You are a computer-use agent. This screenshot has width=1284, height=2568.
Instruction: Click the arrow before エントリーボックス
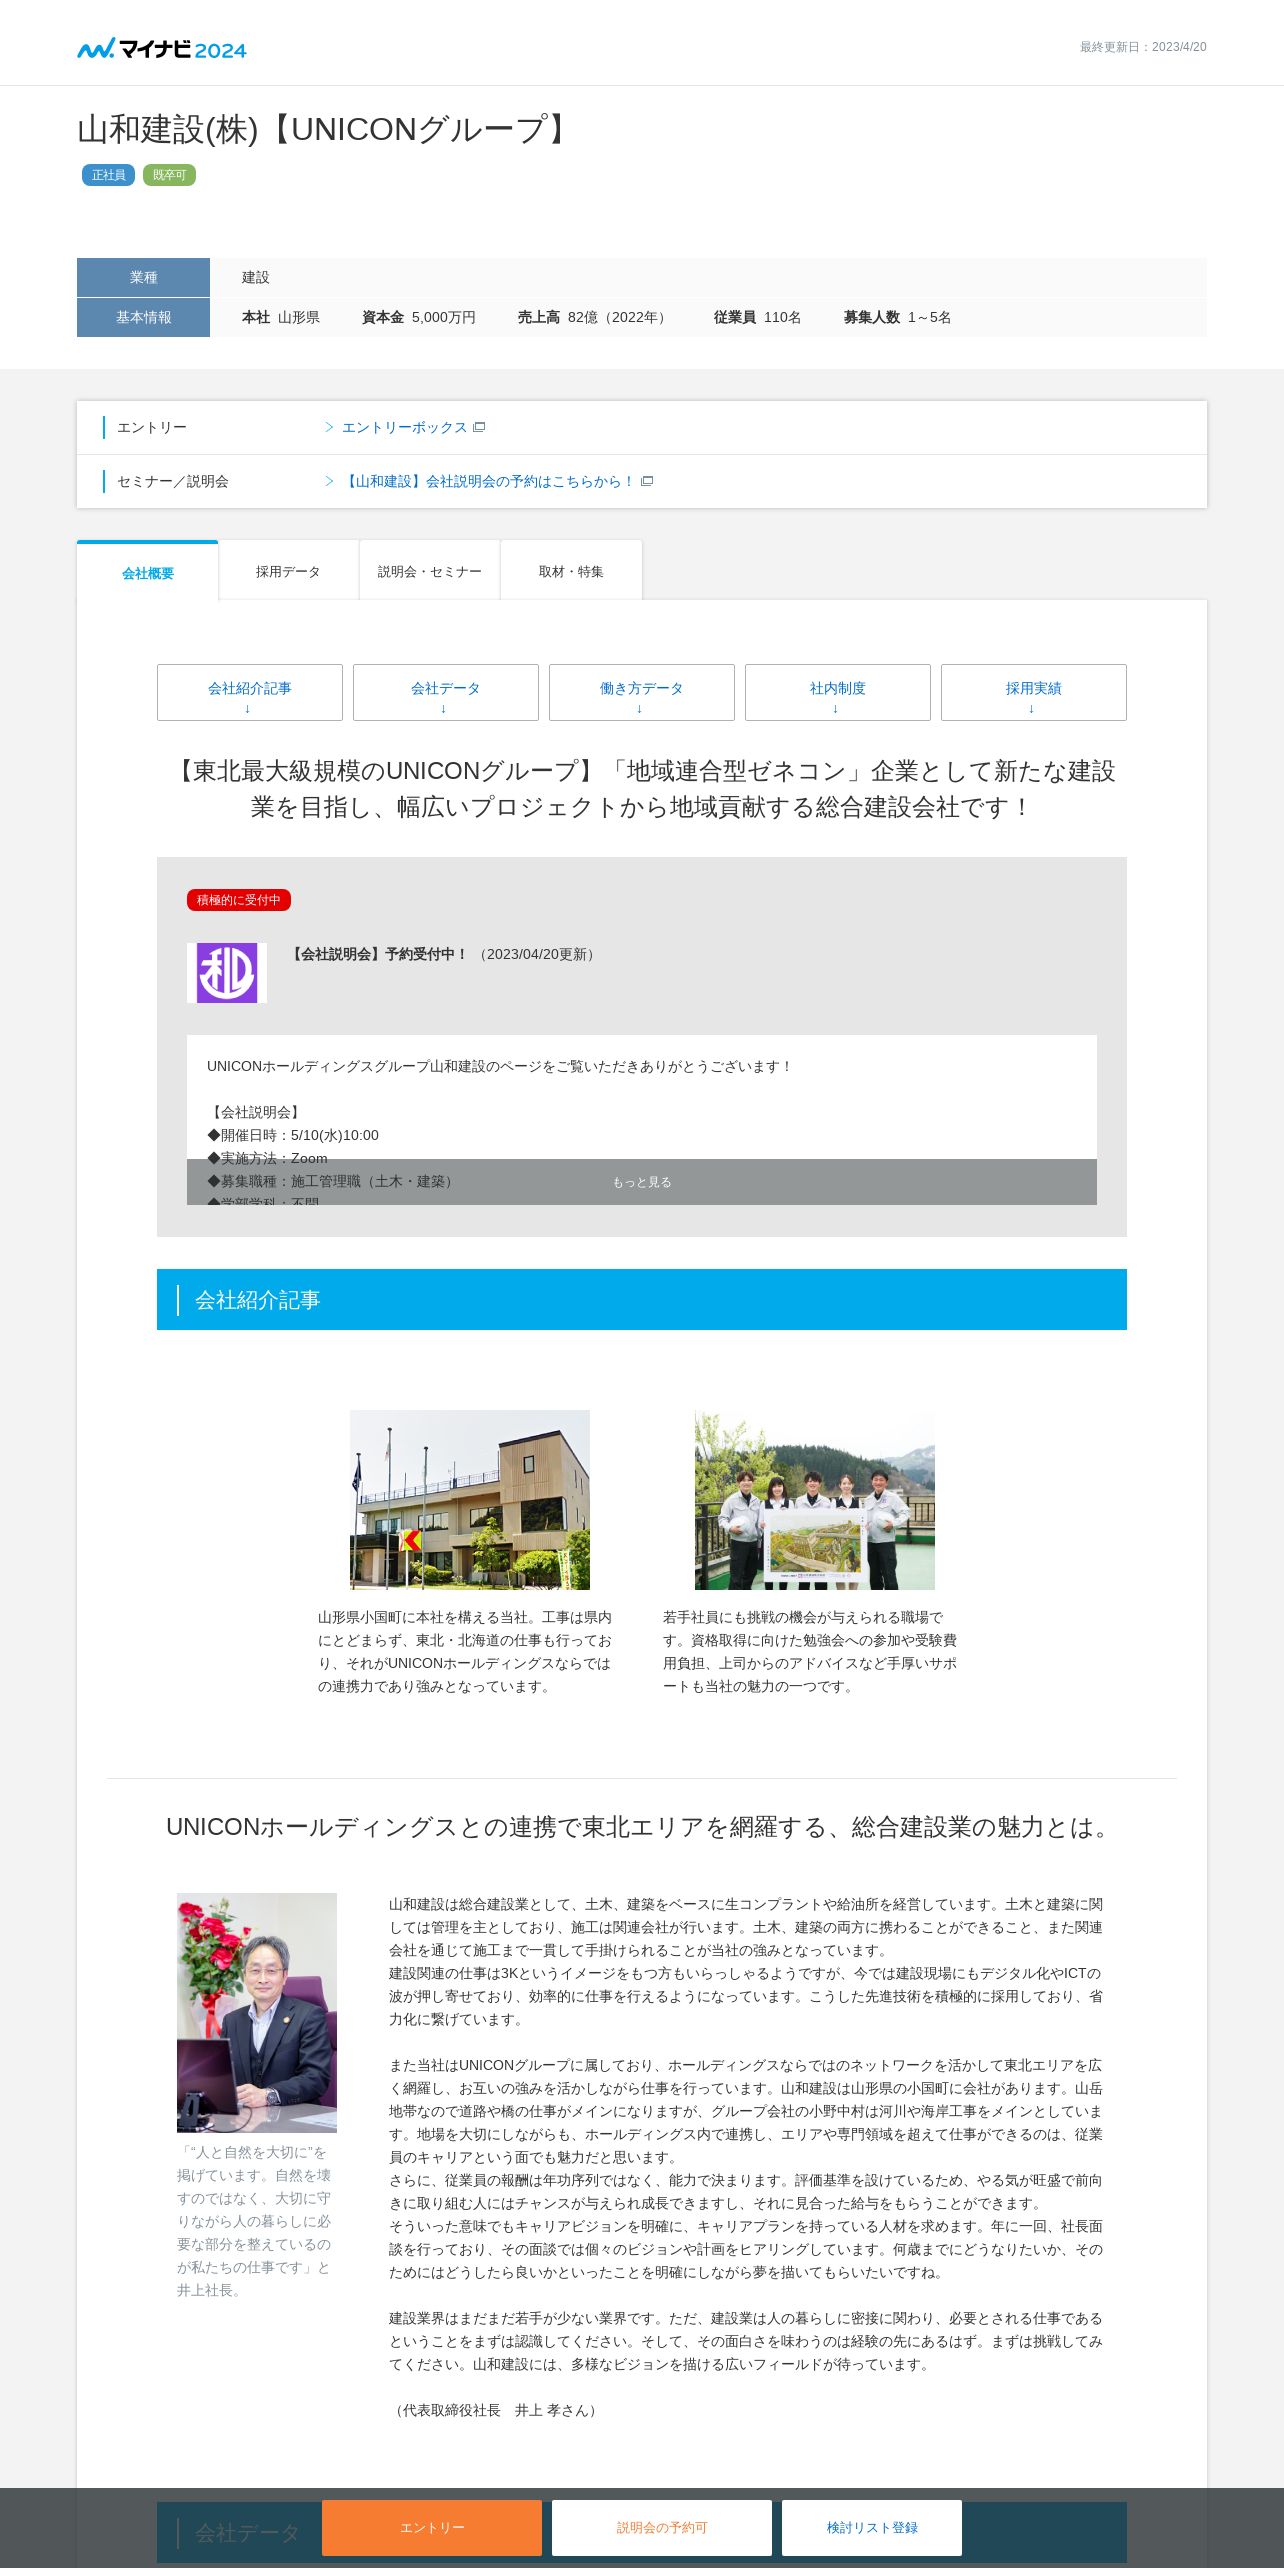tap(329, 427)
